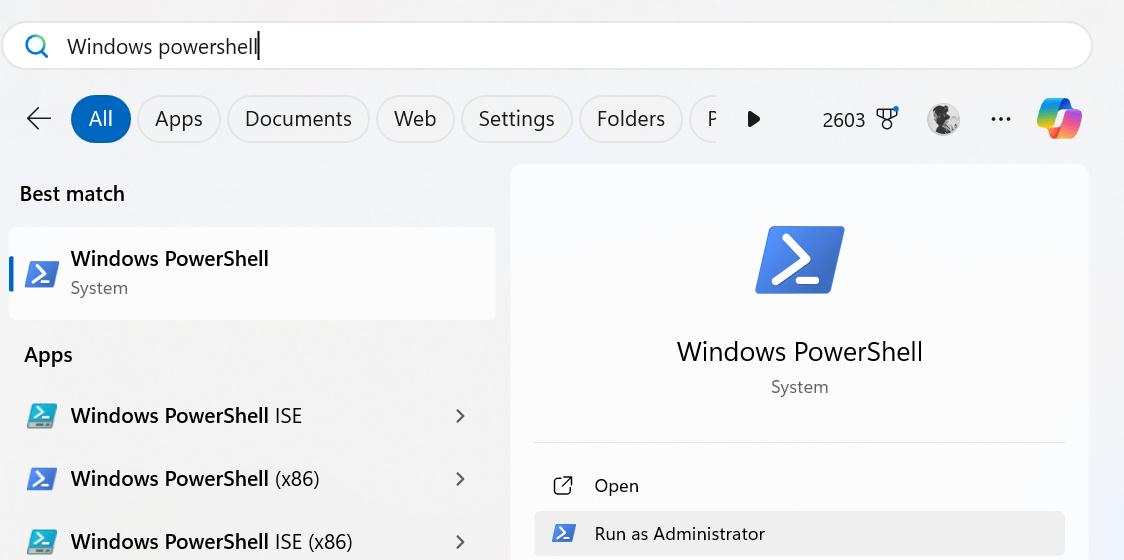The height and width of the screenshot is (560, 1124).
Task: Open the Windows PowerShell best match
Action: click(252, 273)
